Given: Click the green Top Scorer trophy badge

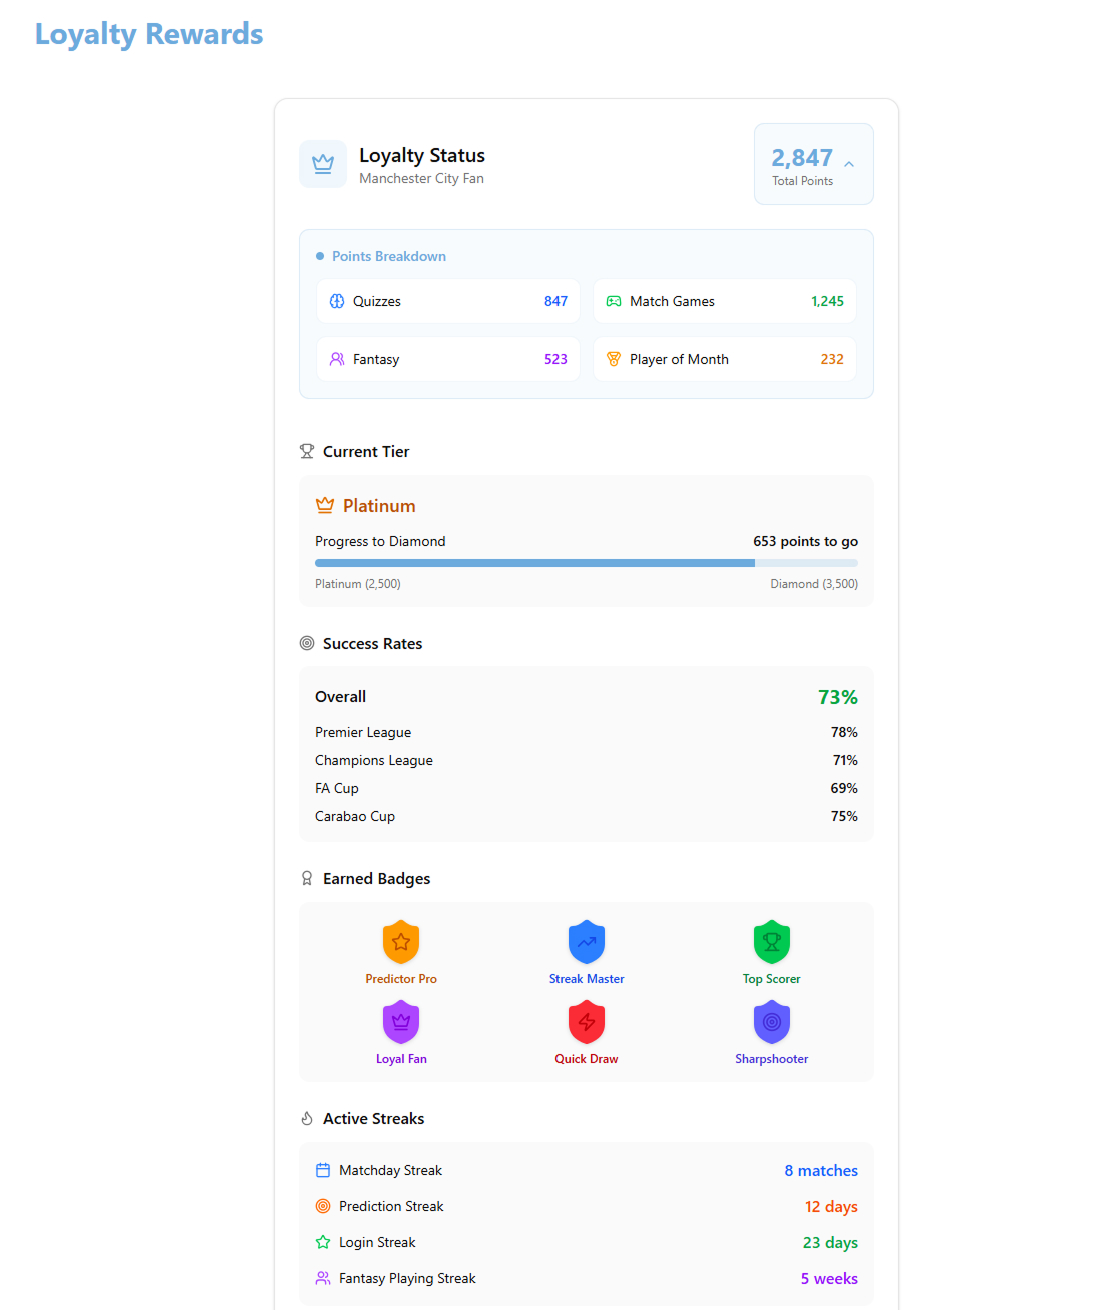Looking at the screenshot, I should pos(771,941).
